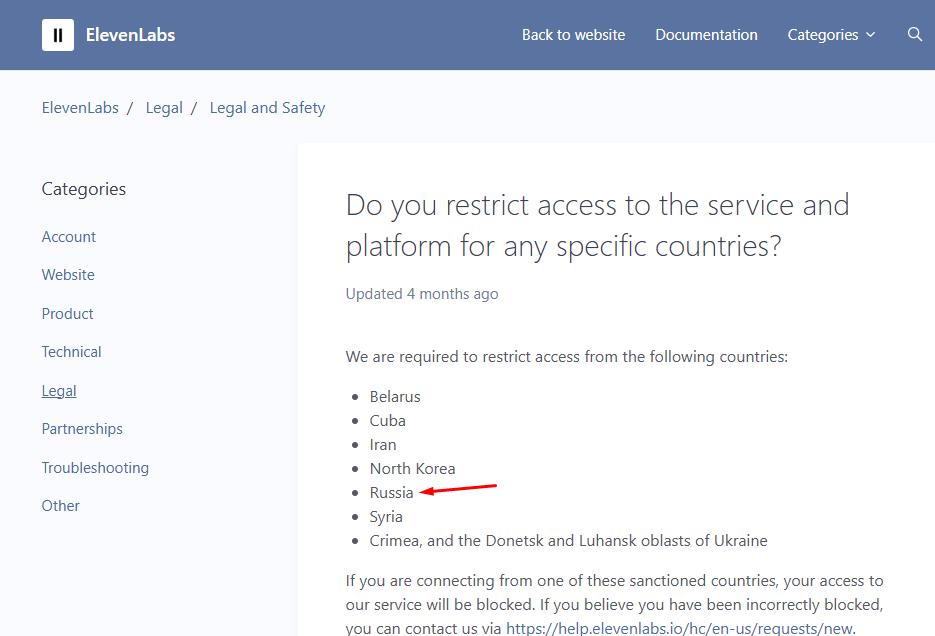Click the ElevenLabs header brand name
935x636 pixels.
point(130,35)
